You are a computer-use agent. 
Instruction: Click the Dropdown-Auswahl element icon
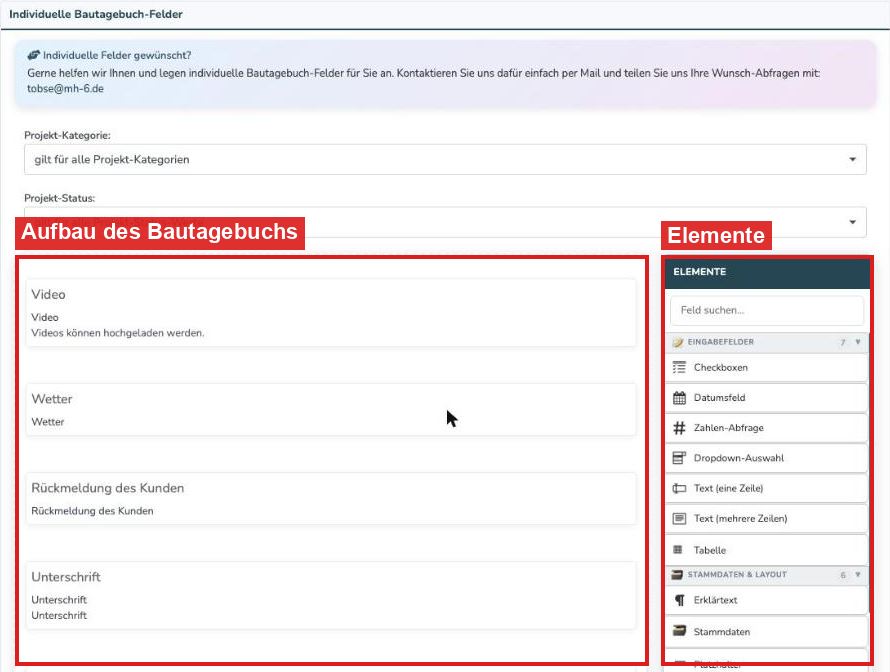(x=679, y=458)
